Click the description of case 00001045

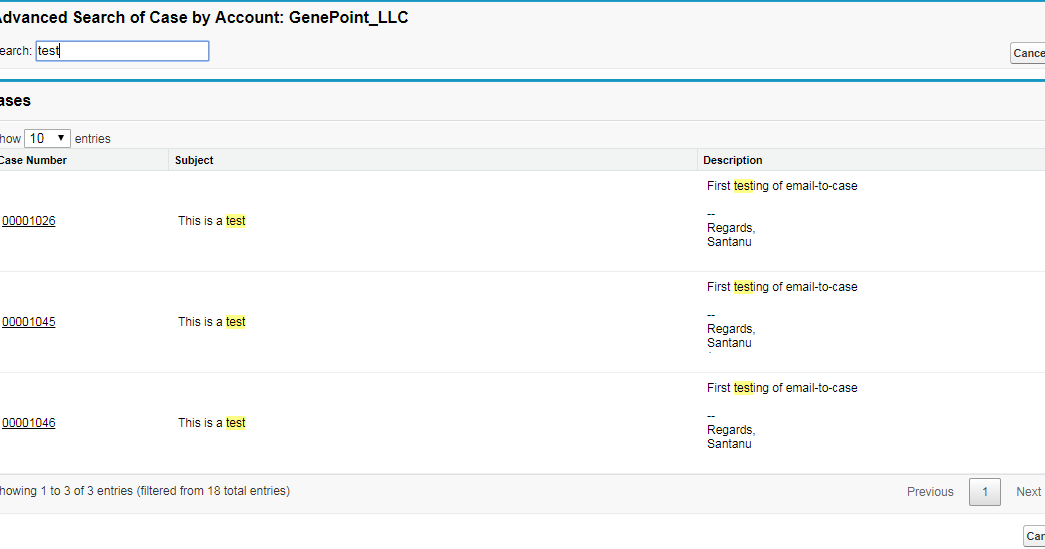782,315
